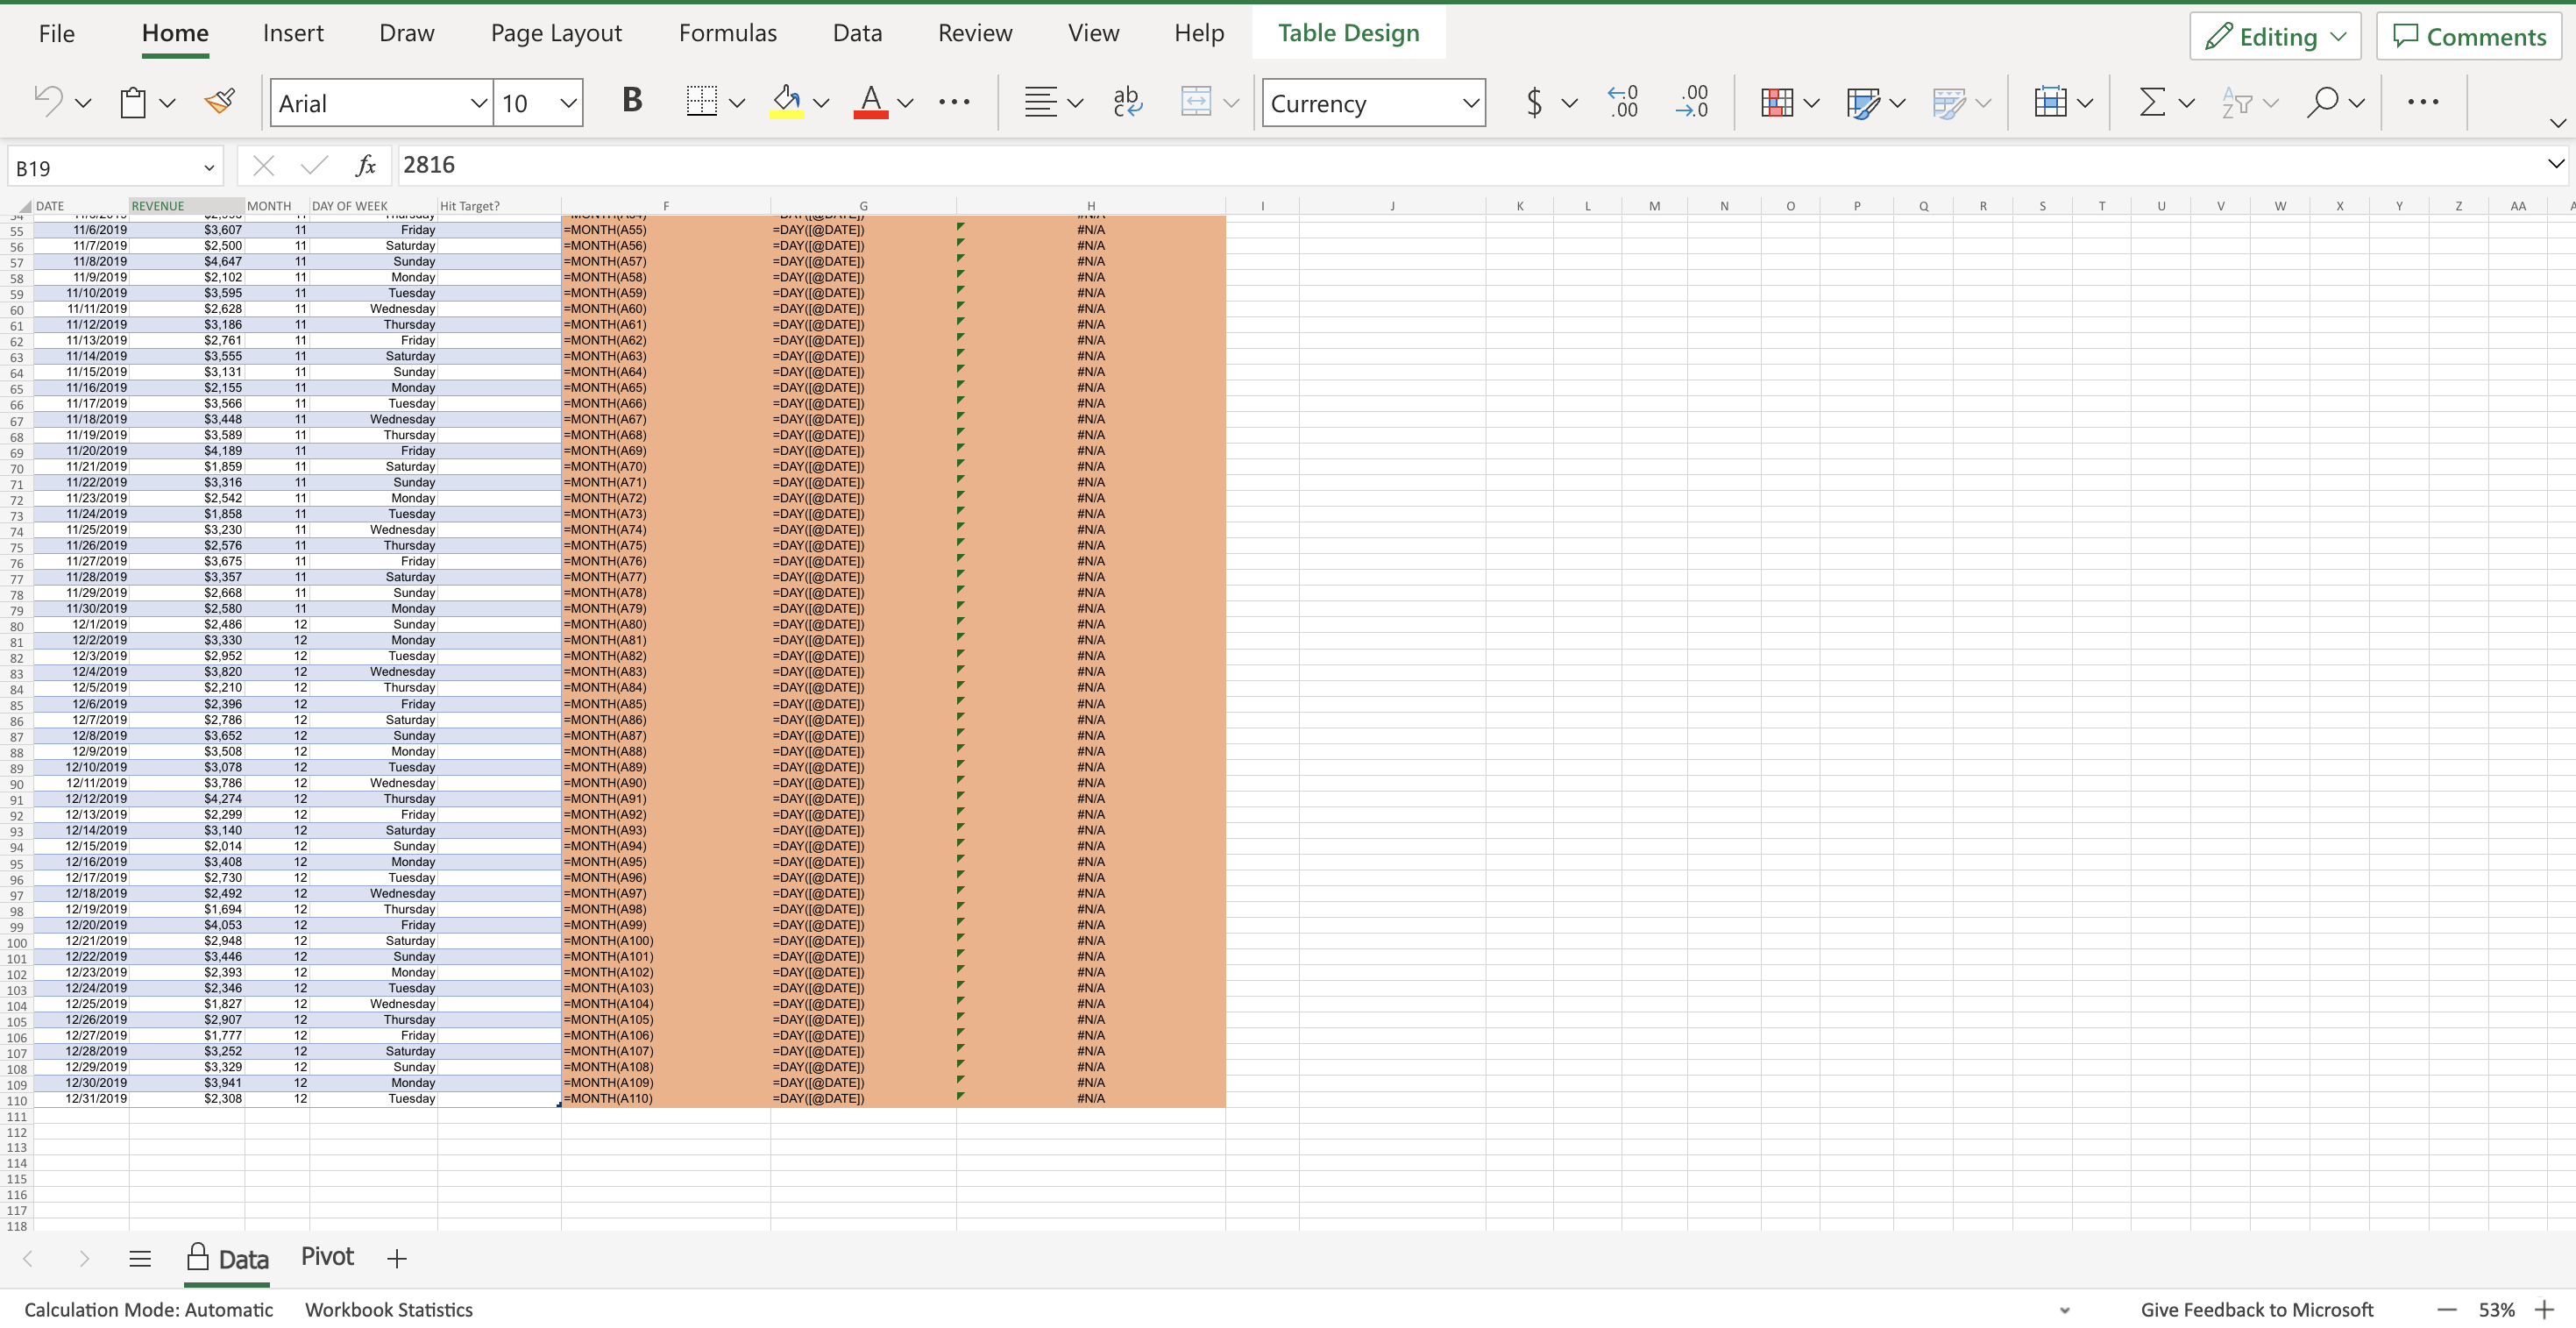Open the File menu

(56, 33)
